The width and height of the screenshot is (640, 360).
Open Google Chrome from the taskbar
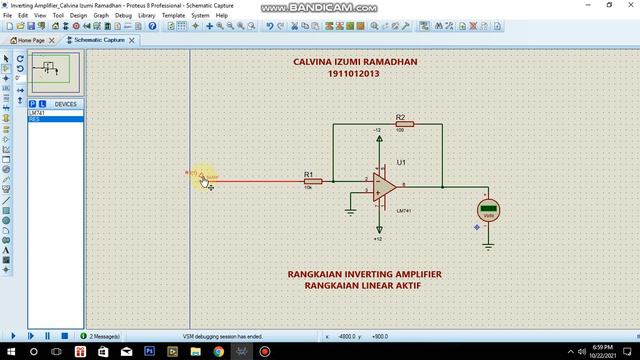(x=219, y=351)
